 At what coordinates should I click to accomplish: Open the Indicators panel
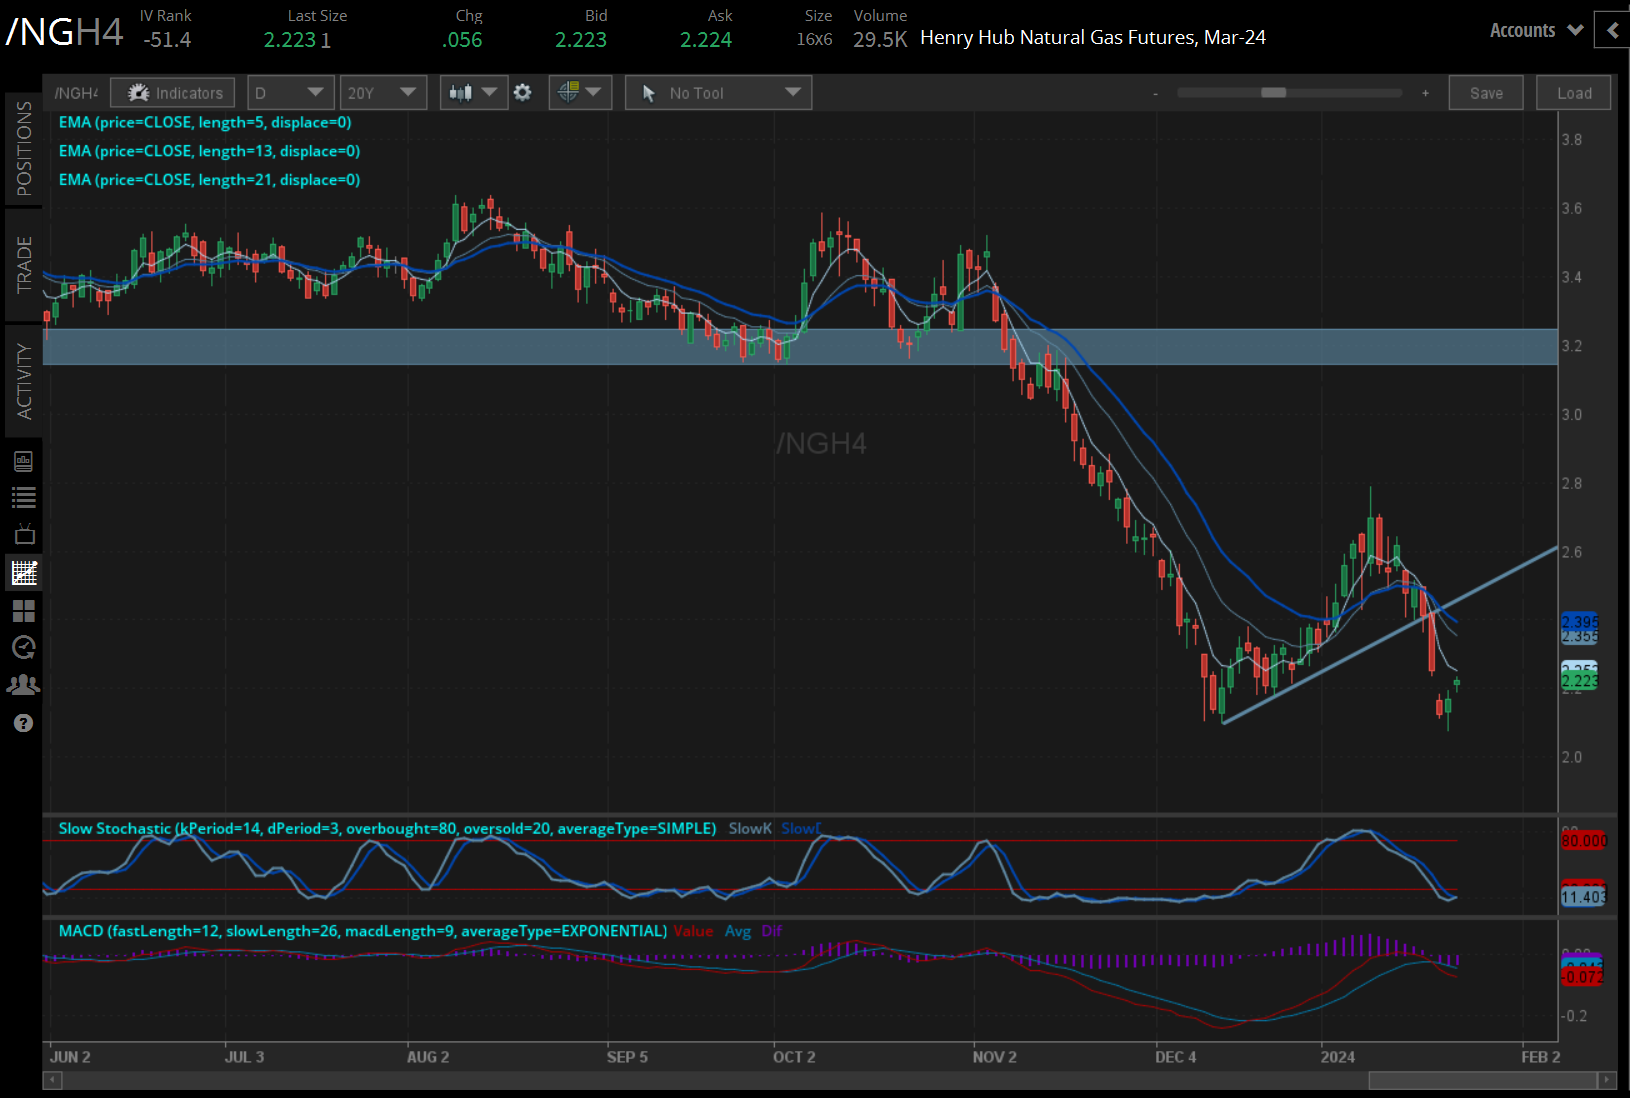(173, 93)
